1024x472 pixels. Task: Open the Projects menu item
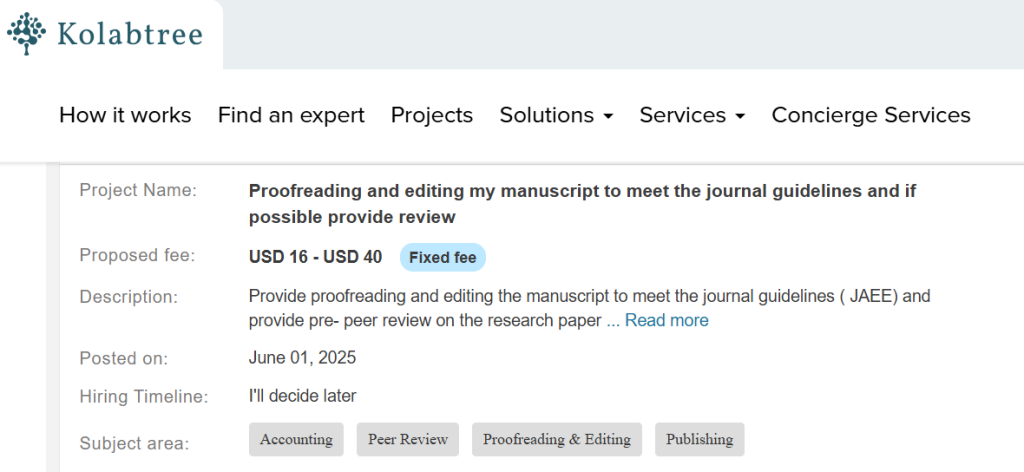coord(432,115)
